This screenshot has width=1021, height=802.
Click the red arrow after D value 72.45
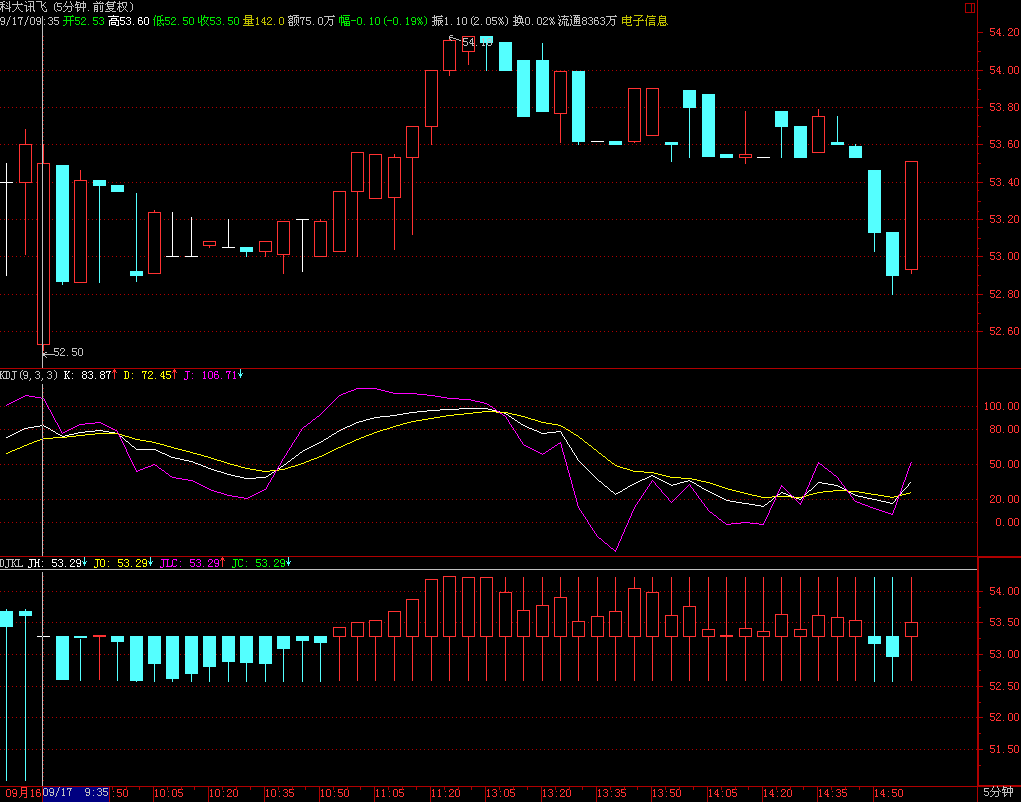click(x=175, y=375)
